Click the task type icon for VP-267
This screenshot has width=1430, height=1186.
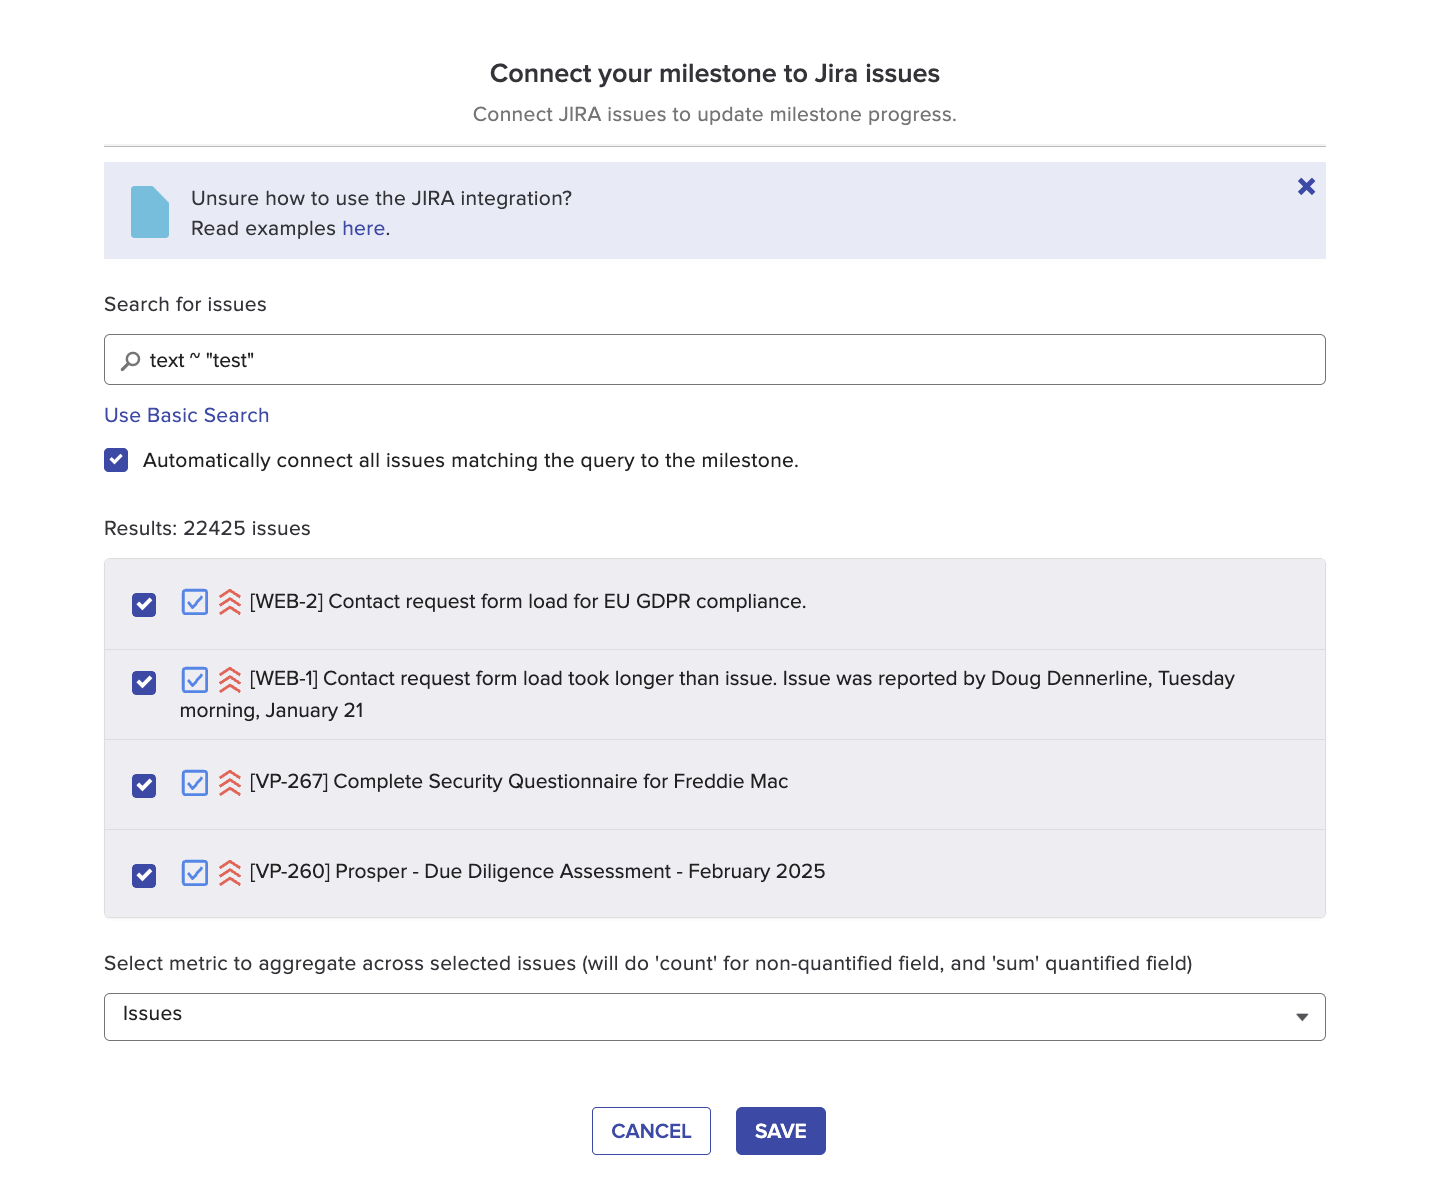pos(195,782)
